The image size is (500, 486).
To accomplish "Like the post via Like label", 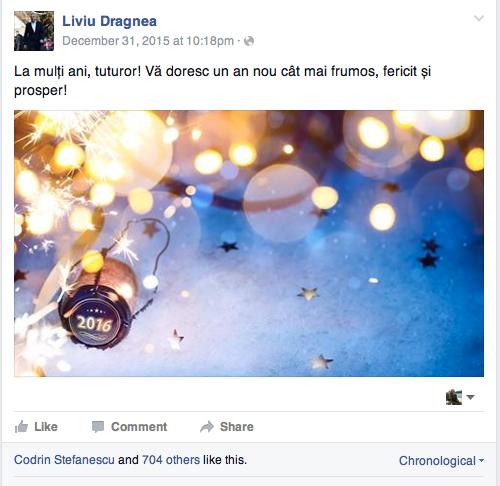I will [46, 427].
